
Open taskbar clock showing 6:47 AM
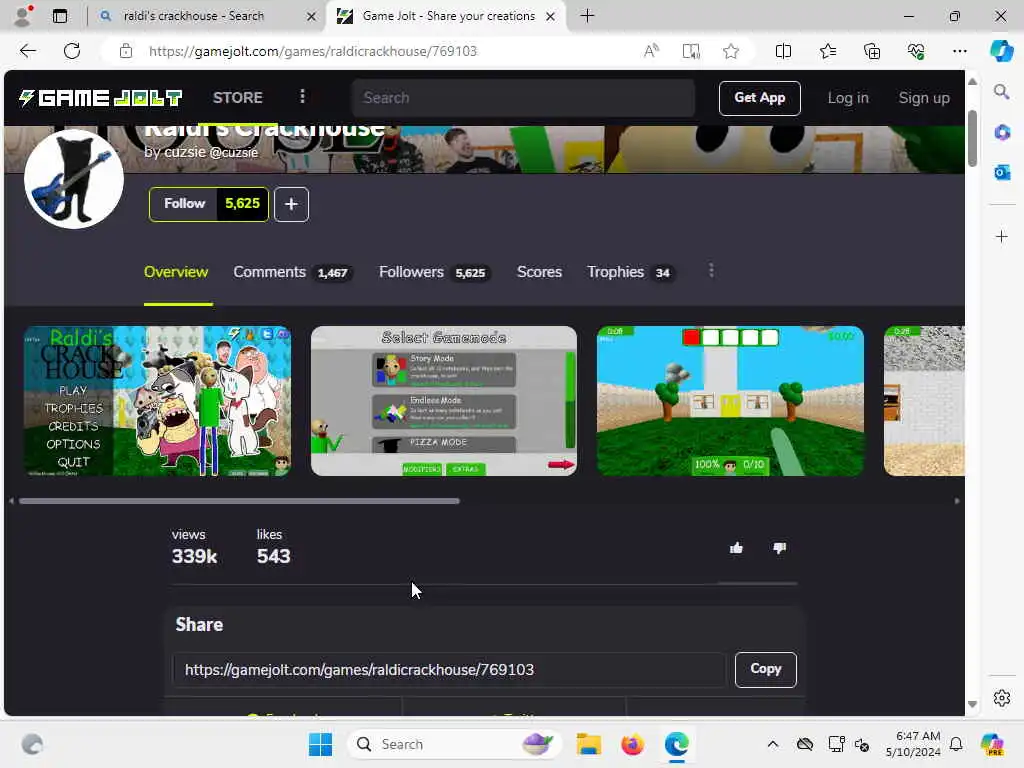click(912, 744)
